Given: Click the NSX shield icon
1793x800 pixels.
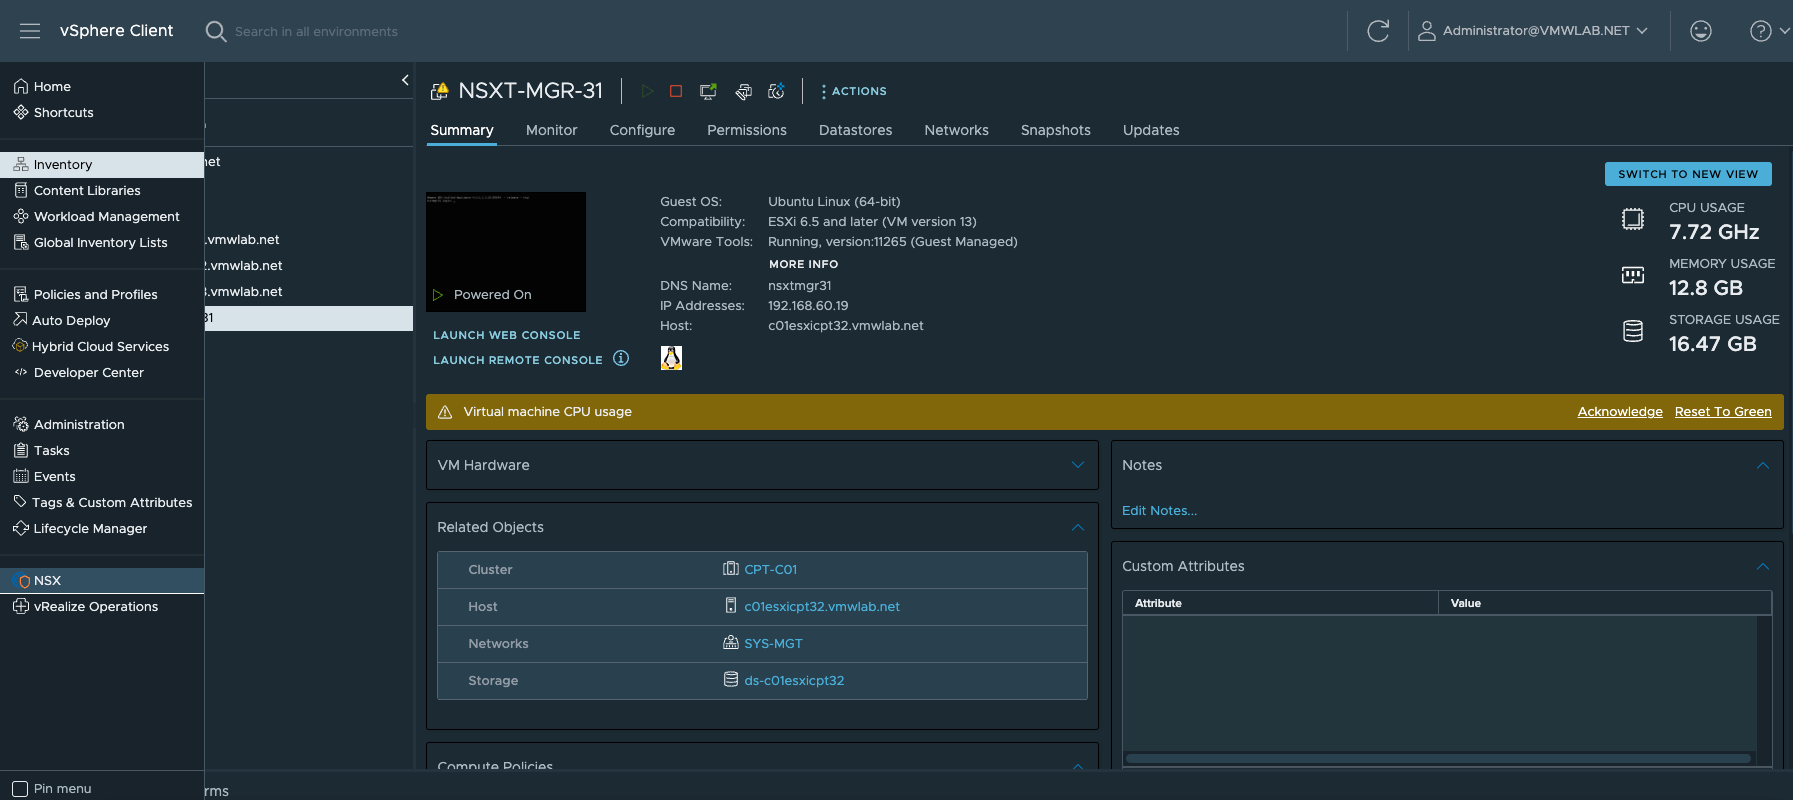Looking at the screenshot, I should coord(24,581).
